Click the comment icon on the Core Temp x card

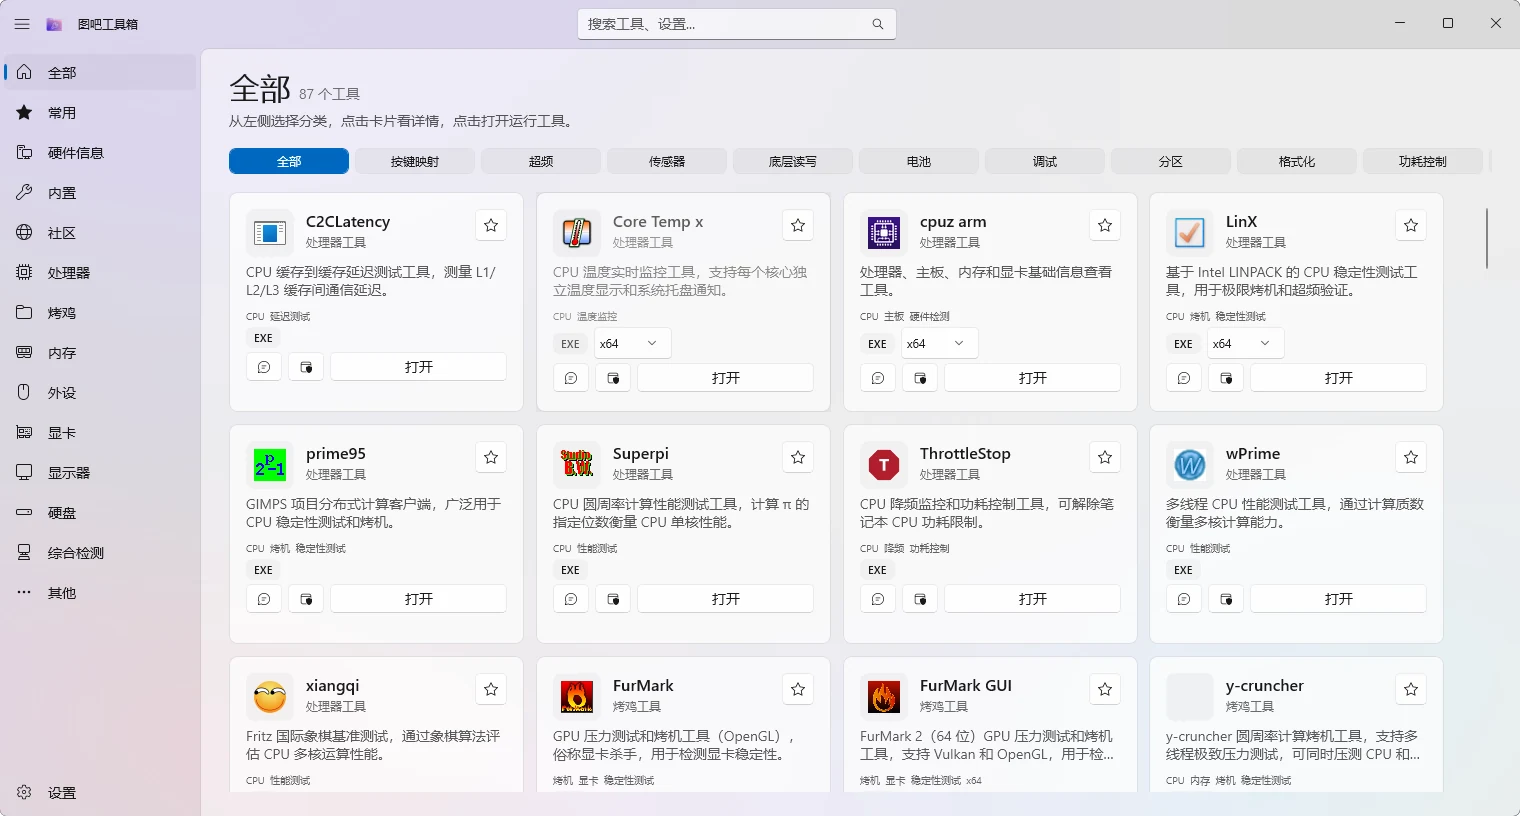click(x=571, y=378)
